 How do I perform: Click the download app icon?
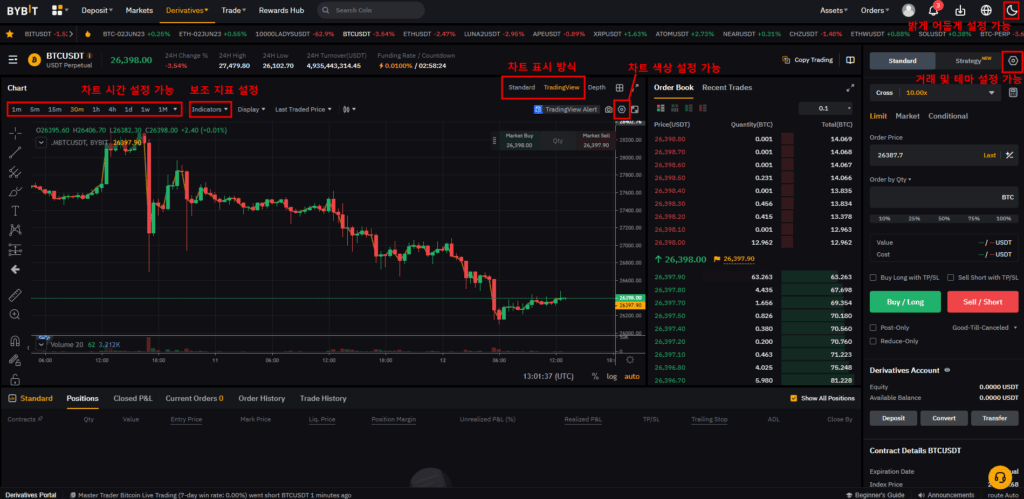[960, 10]
